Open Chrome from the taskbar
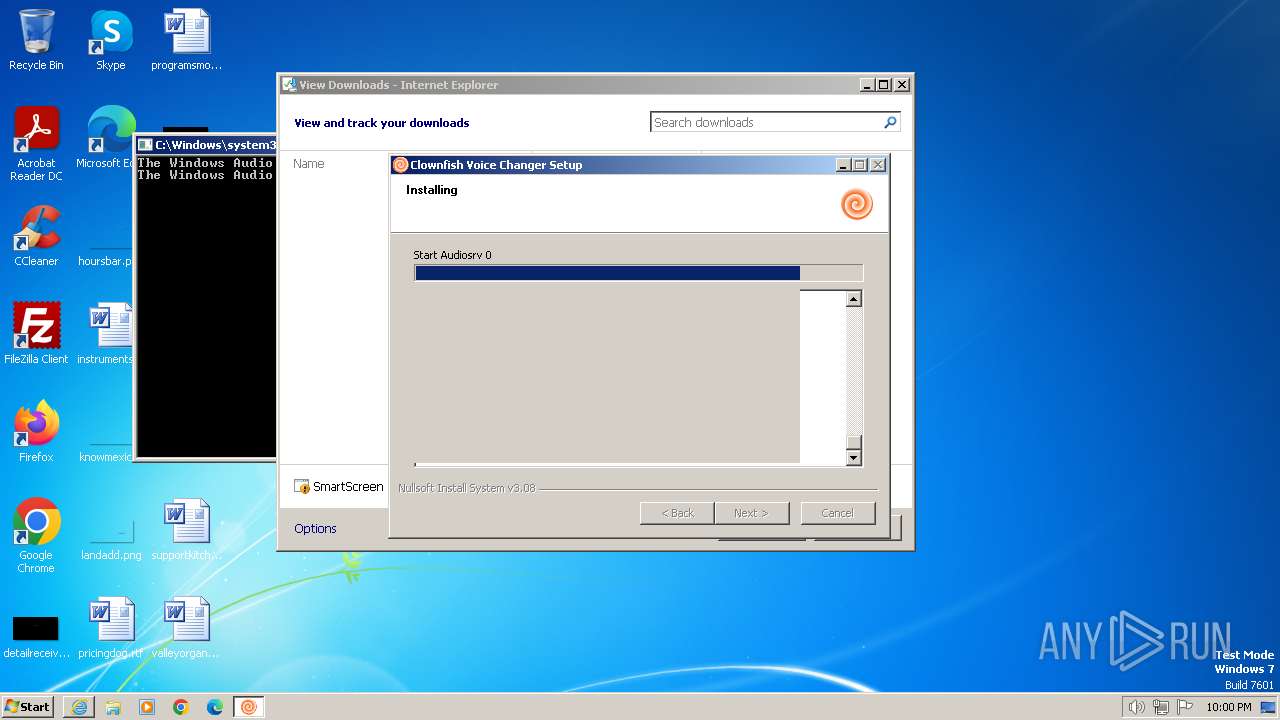 (181, 707)
